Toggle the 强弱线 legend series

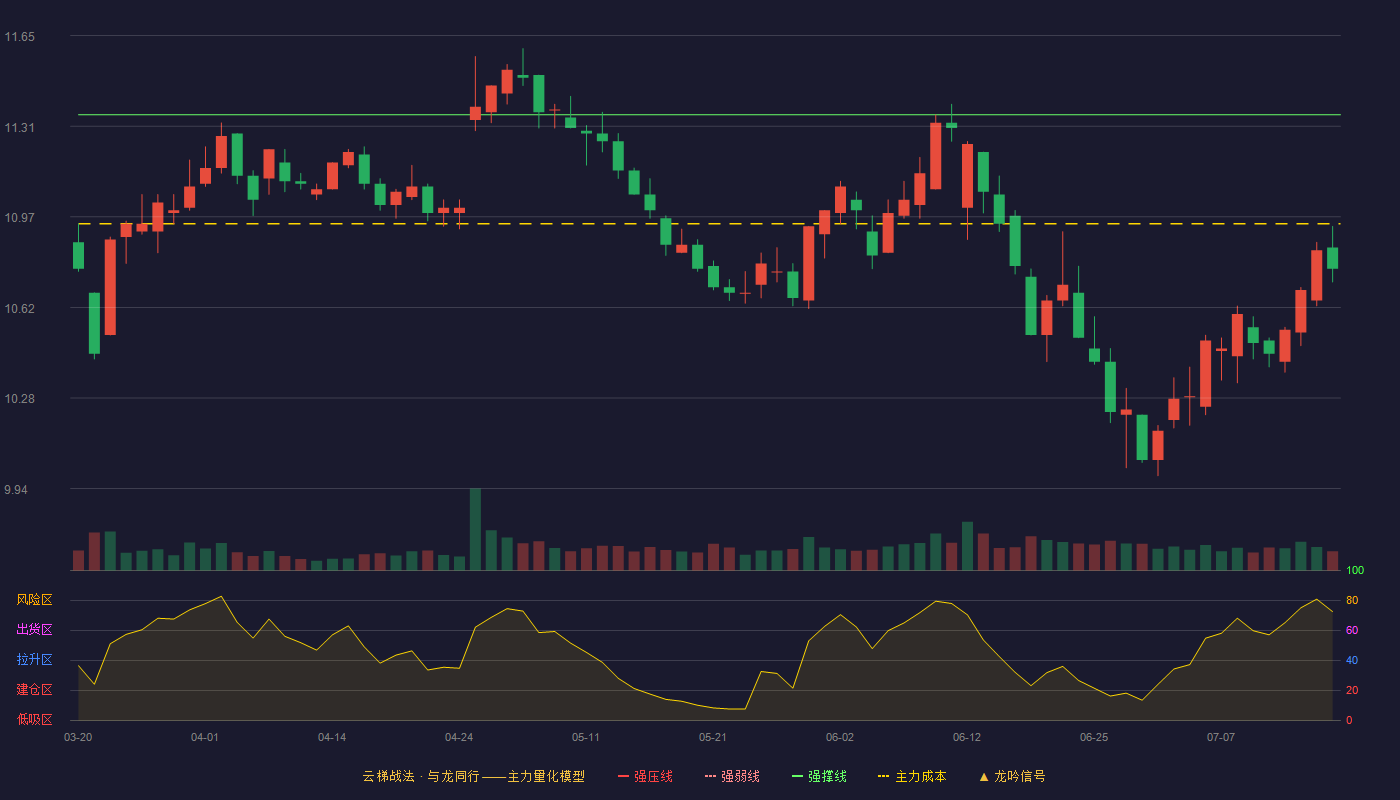[732, 776]
